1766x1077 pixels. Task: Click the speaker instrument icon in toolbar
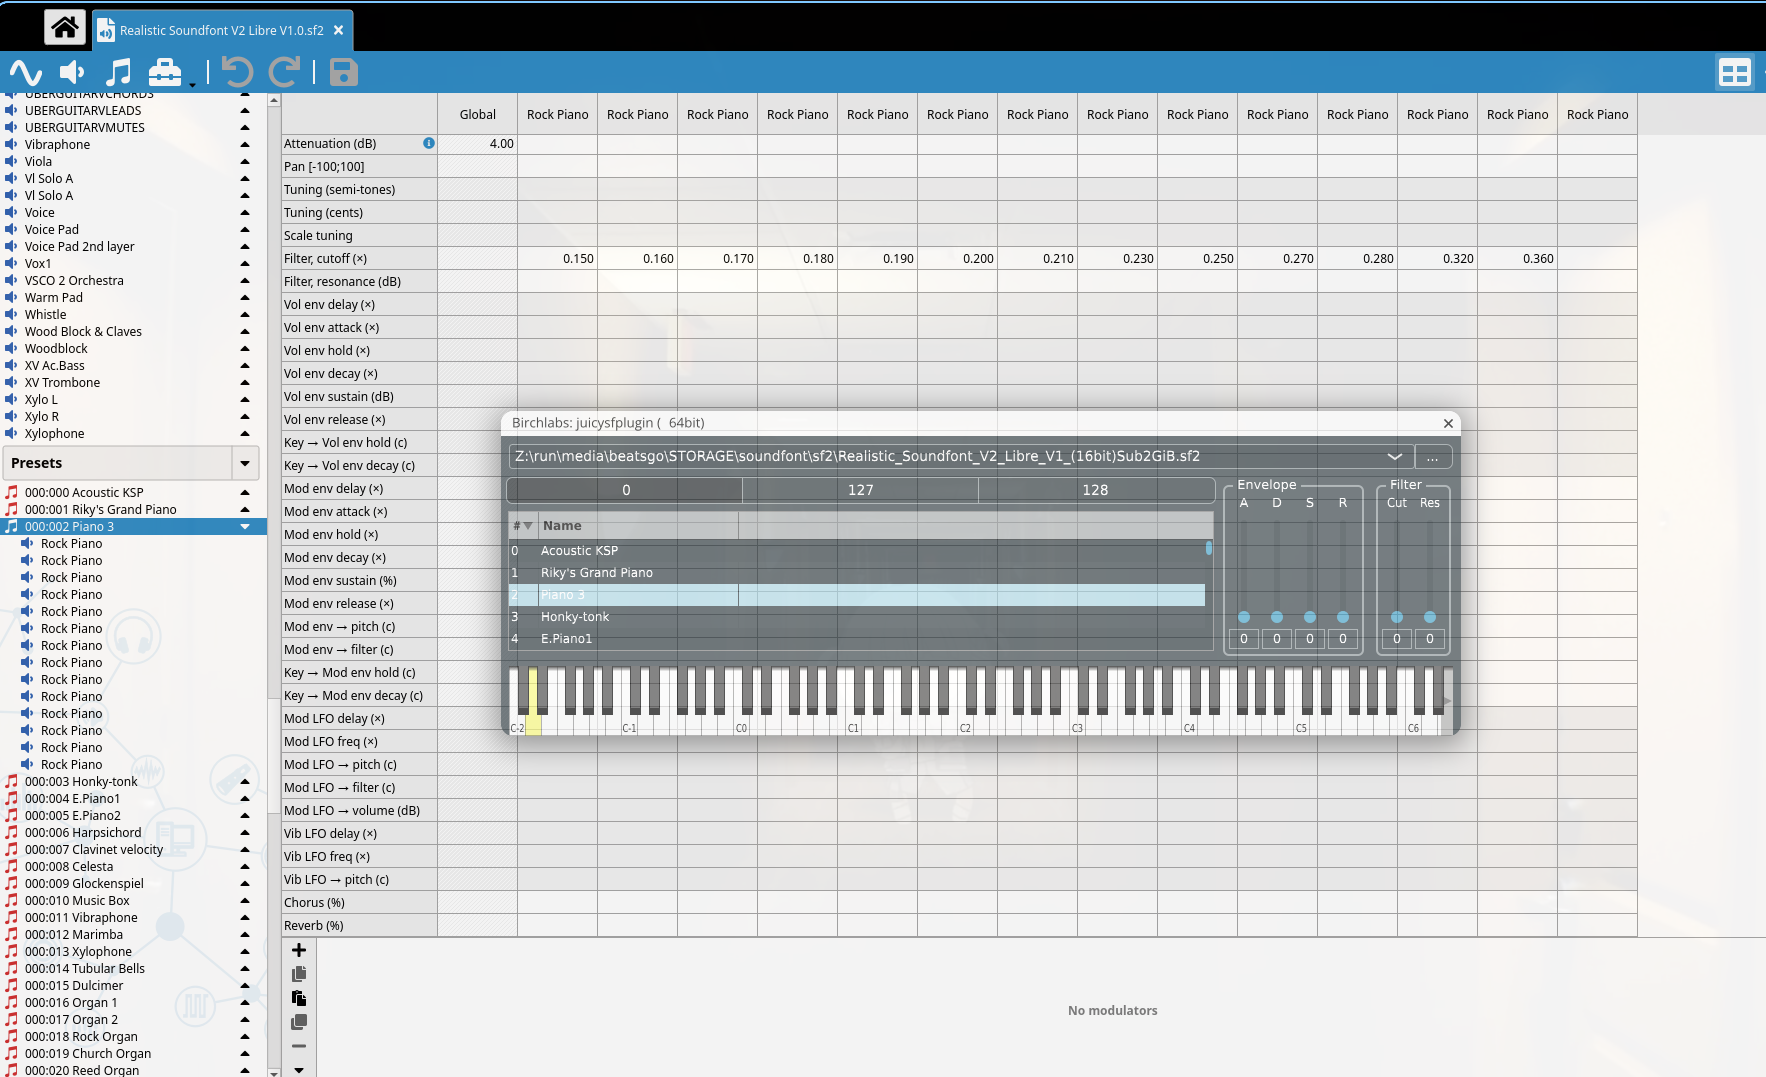[x=72, y=72]
